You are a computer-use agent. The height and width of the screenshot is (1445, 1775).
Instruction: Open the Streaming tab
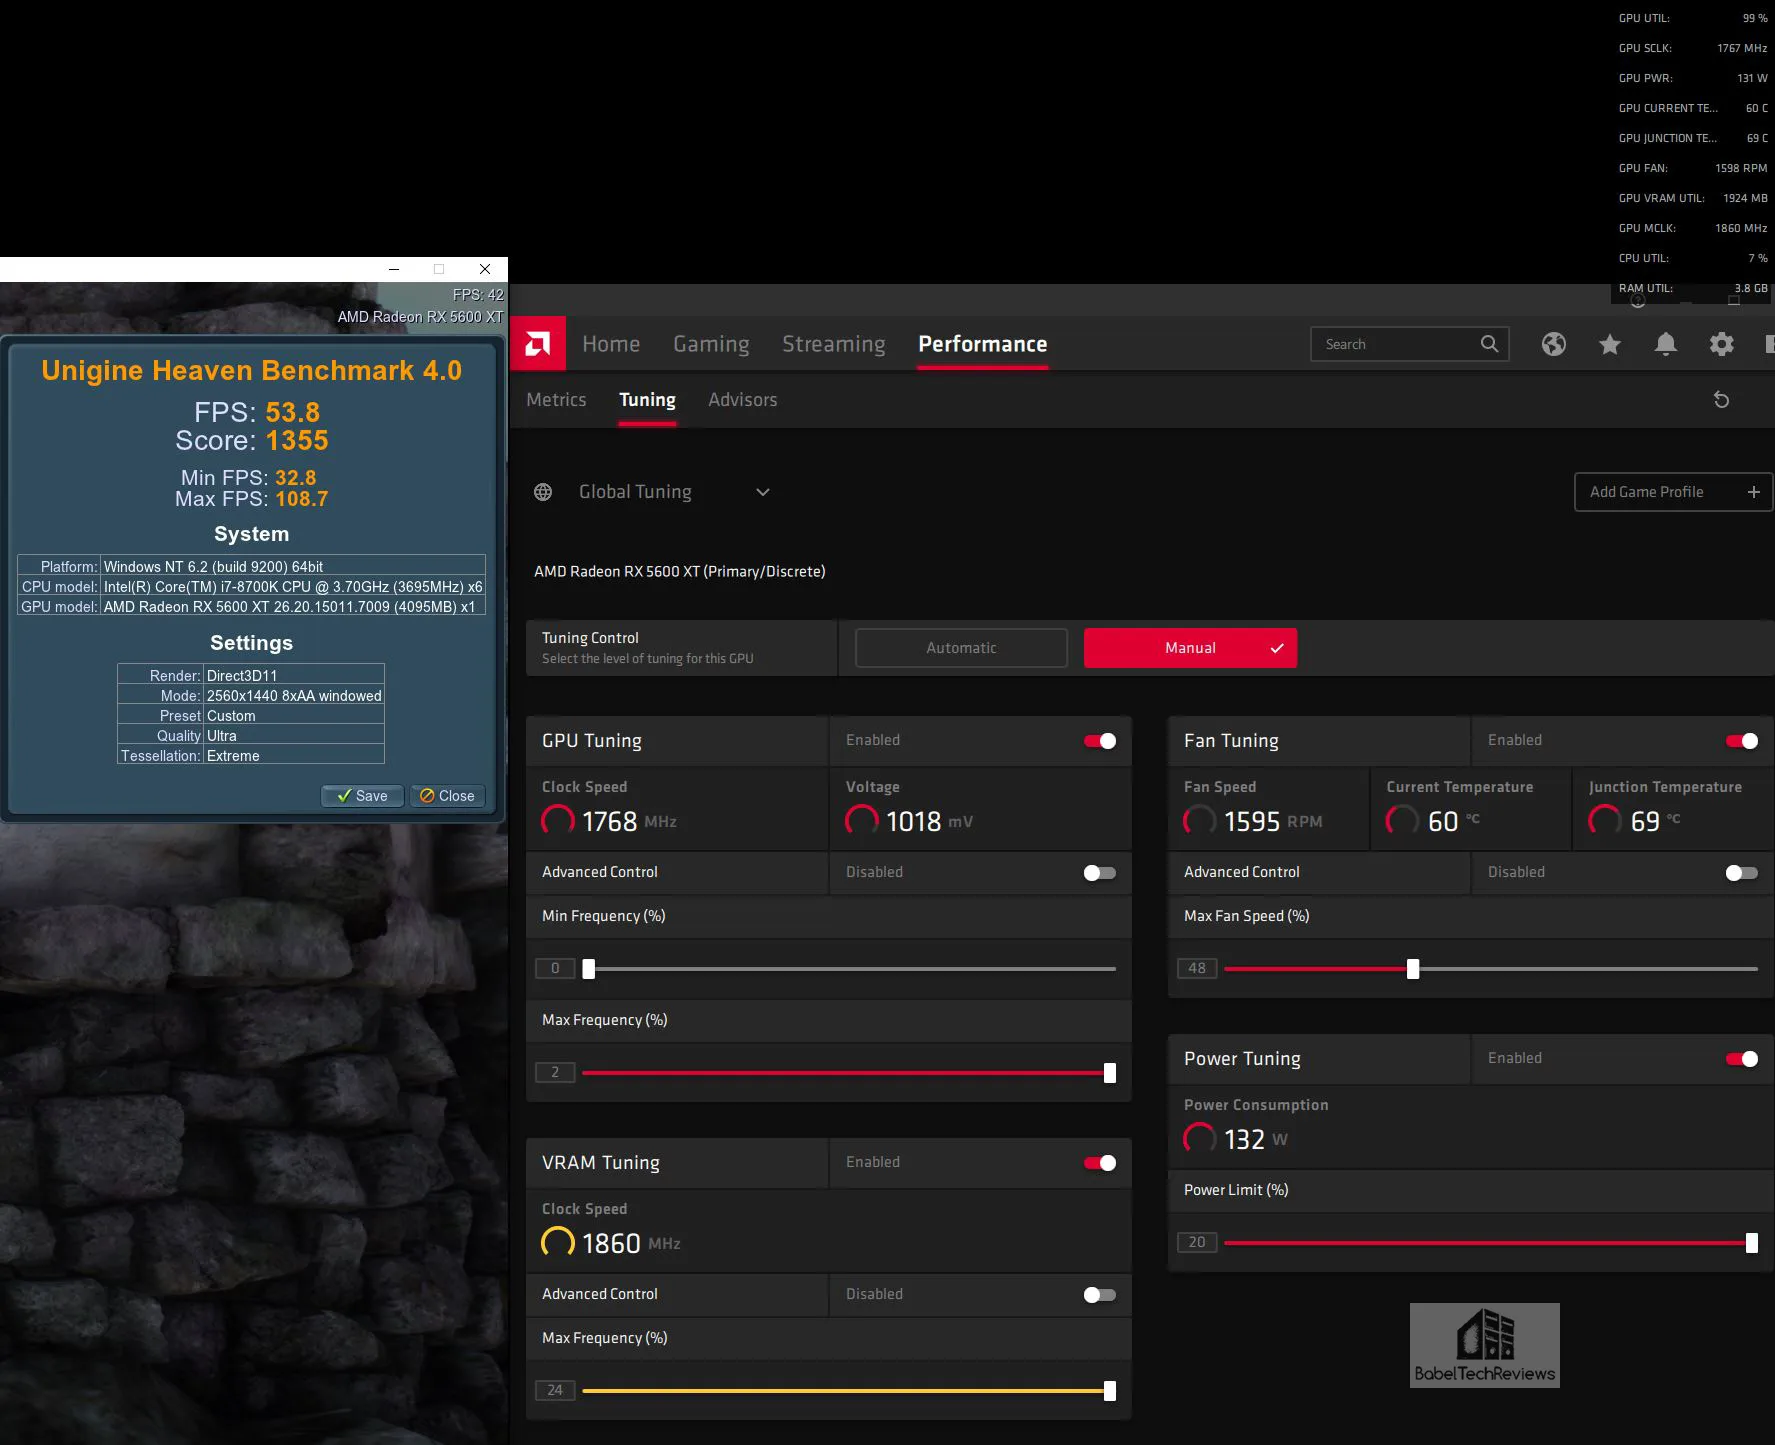[x=834, y=344]
